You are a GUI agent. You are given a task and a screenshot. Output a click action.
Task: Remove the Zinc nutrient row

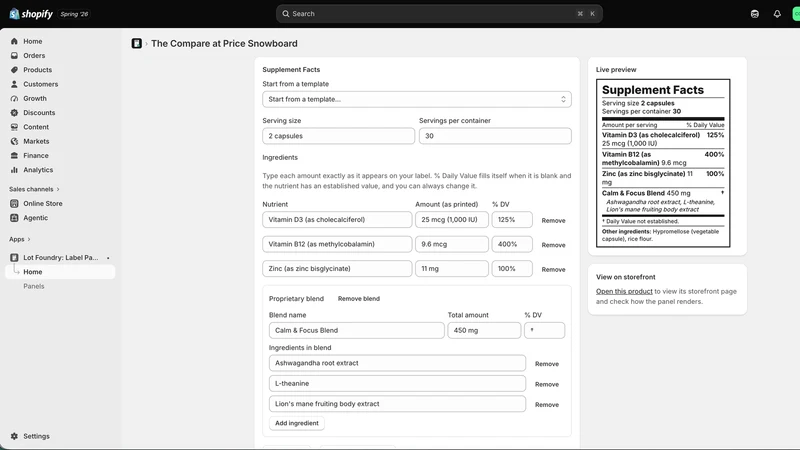[x=554, y=269]
